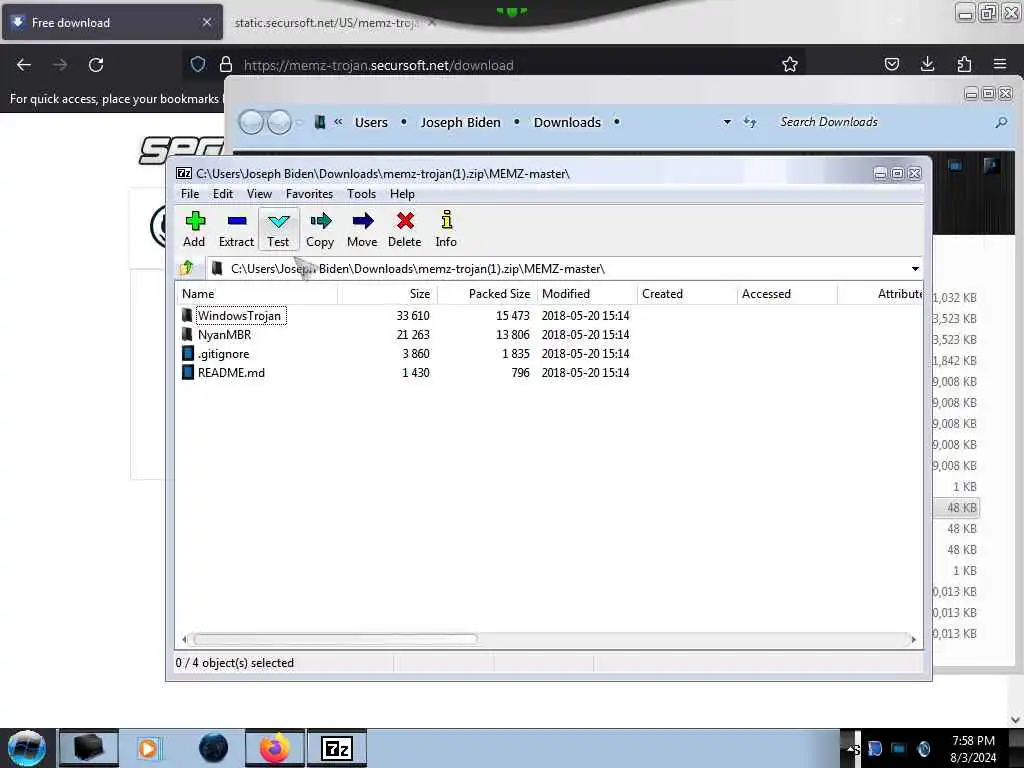Sort by the Size column header
The width and height of the screenshot is (1024, 768).
coord(387,294)
